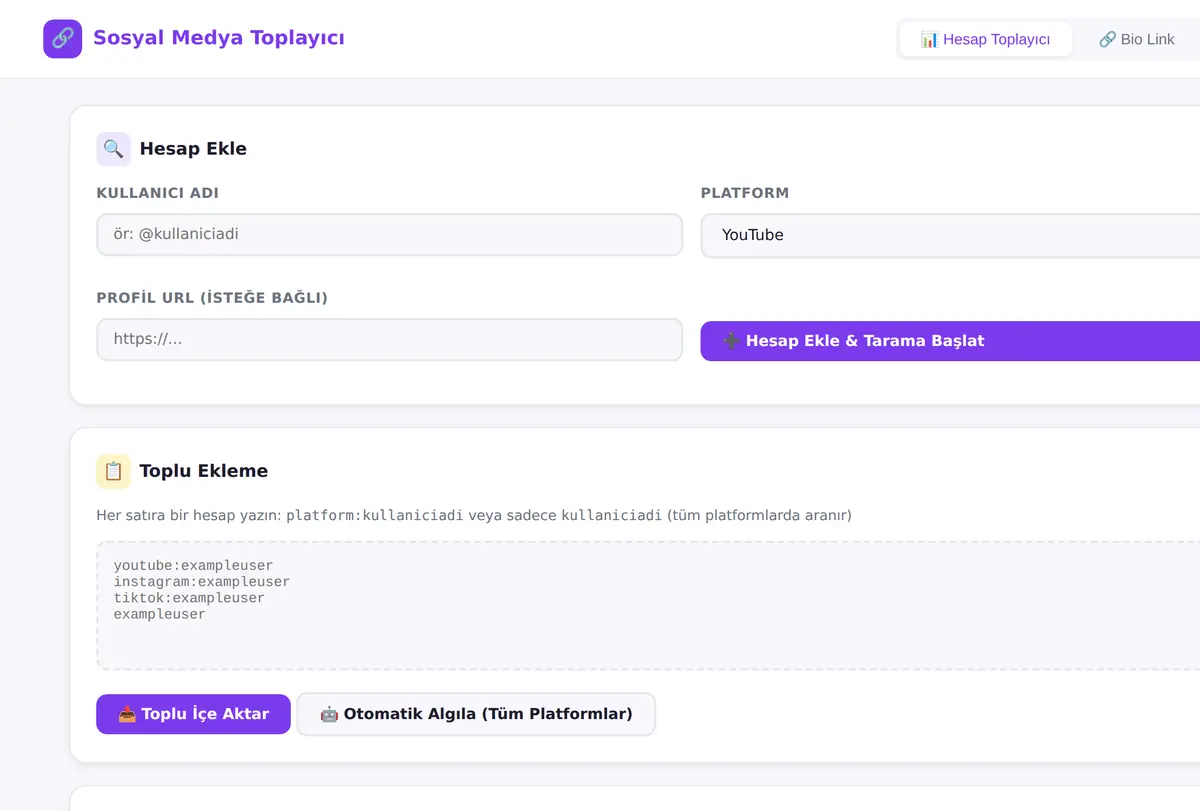Click the 'Her satıra bir hesap yazın' hint
Screen dimensions: 1200x811
click(474, 515)
